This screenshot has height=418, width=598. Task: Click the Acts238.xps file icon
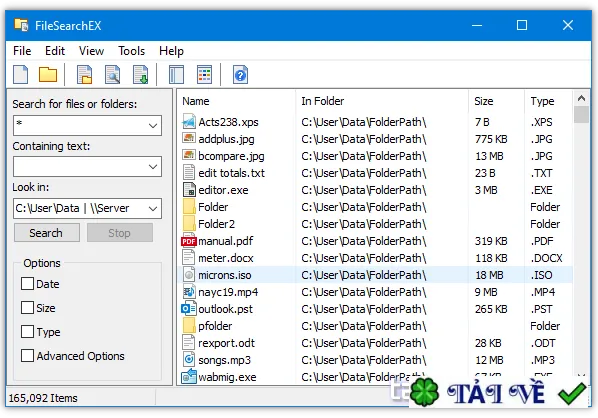click(189, 122)
